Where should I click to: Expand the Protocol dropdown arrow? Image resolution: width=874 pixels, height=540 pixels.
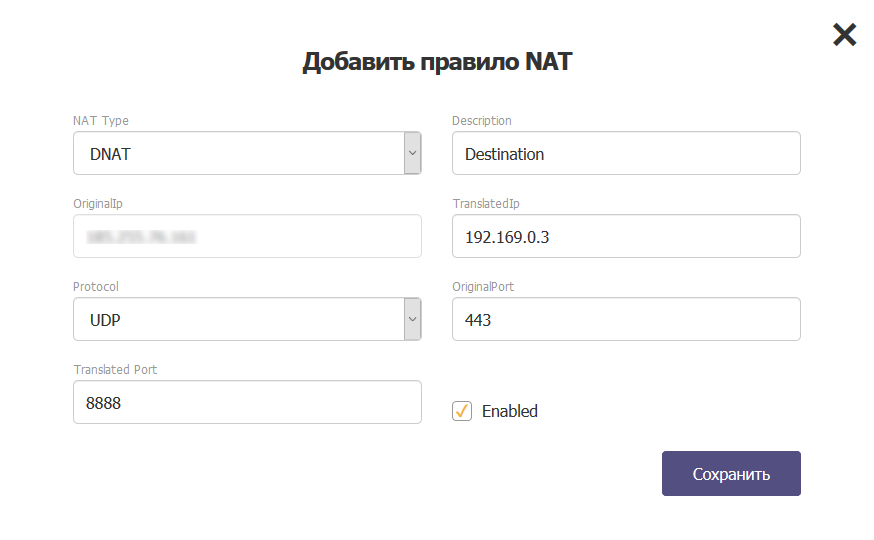point(412,320)
